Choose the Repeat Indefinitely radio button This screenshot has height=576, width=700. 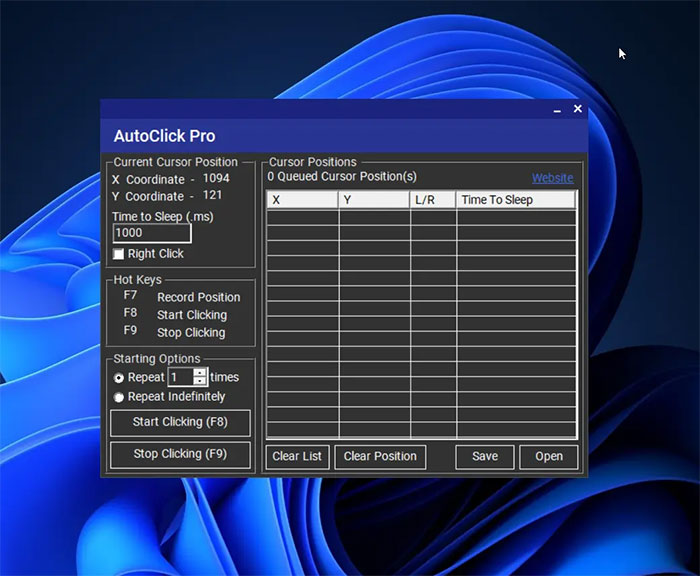pos(120,397)
